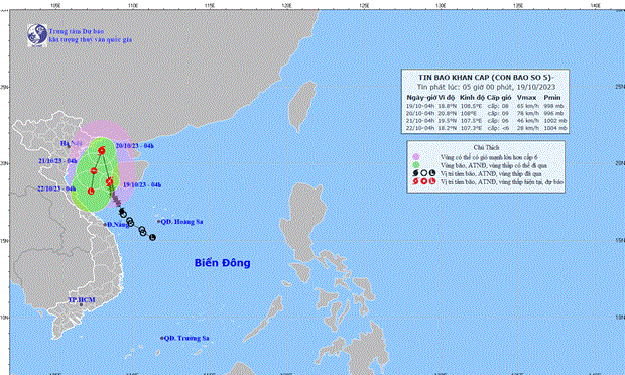Click the red storm icon at 20/10/23 - 04h
Viewport: 625px width, 375px height.
[102, 150]
